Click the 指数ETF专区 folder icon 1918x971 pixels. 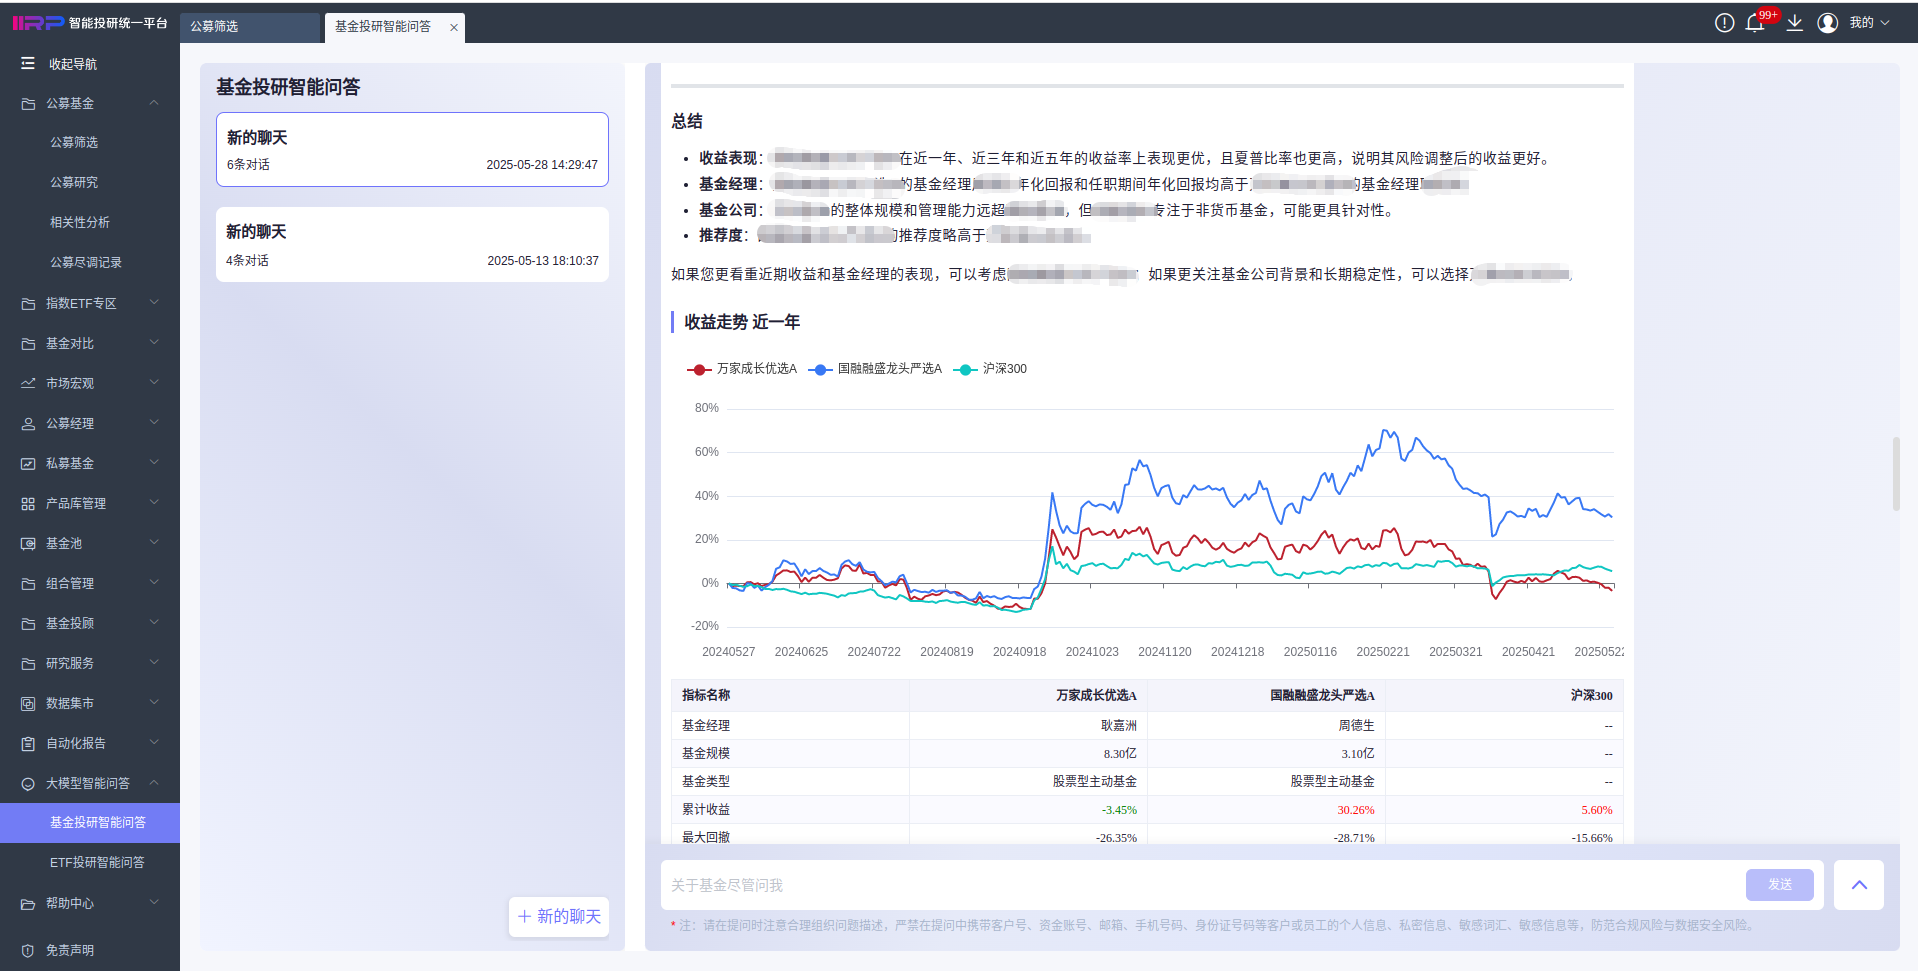(x=28, y=304)
